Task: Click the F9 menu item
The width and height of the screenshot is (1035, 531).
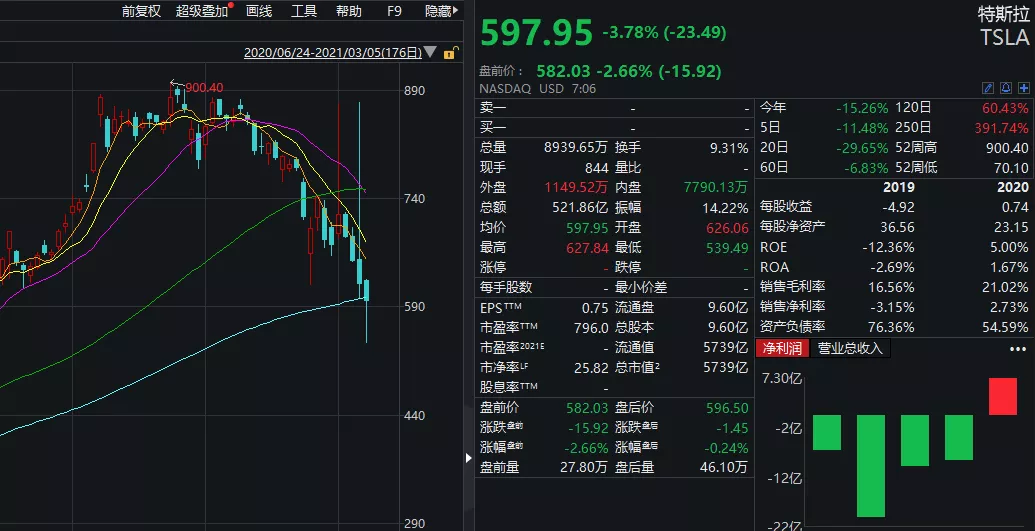Action: [394, 11]
